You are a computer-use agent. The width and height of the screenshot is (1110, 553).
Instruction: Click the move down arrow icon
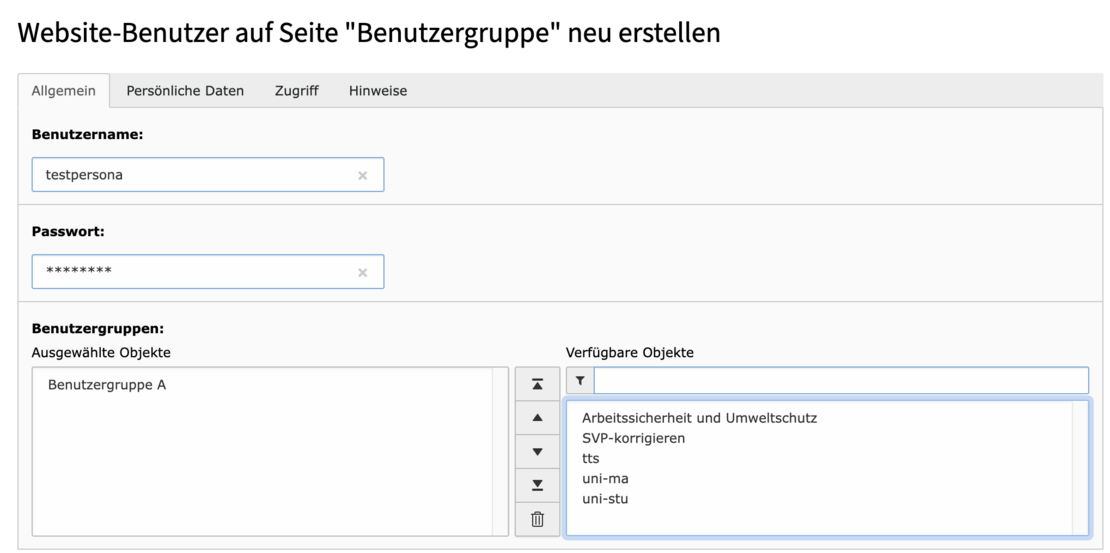coord(537,451)
